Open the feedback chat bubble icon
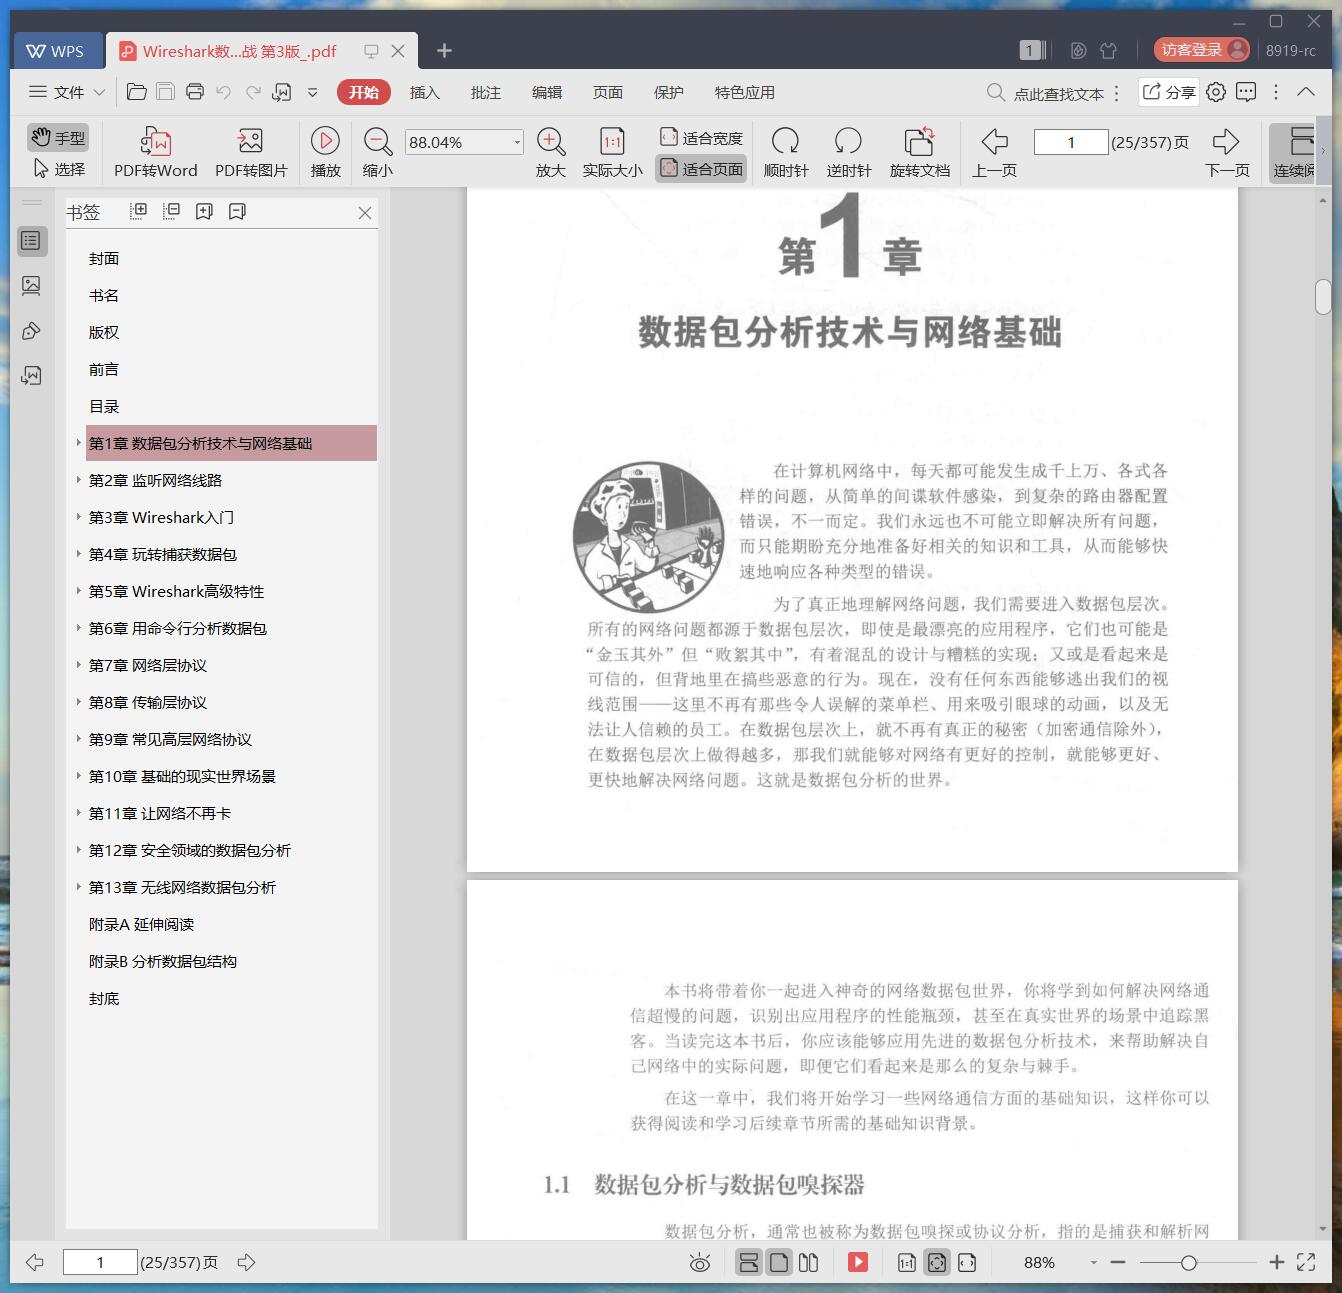The image size is (1342, 1293). 1246,92
